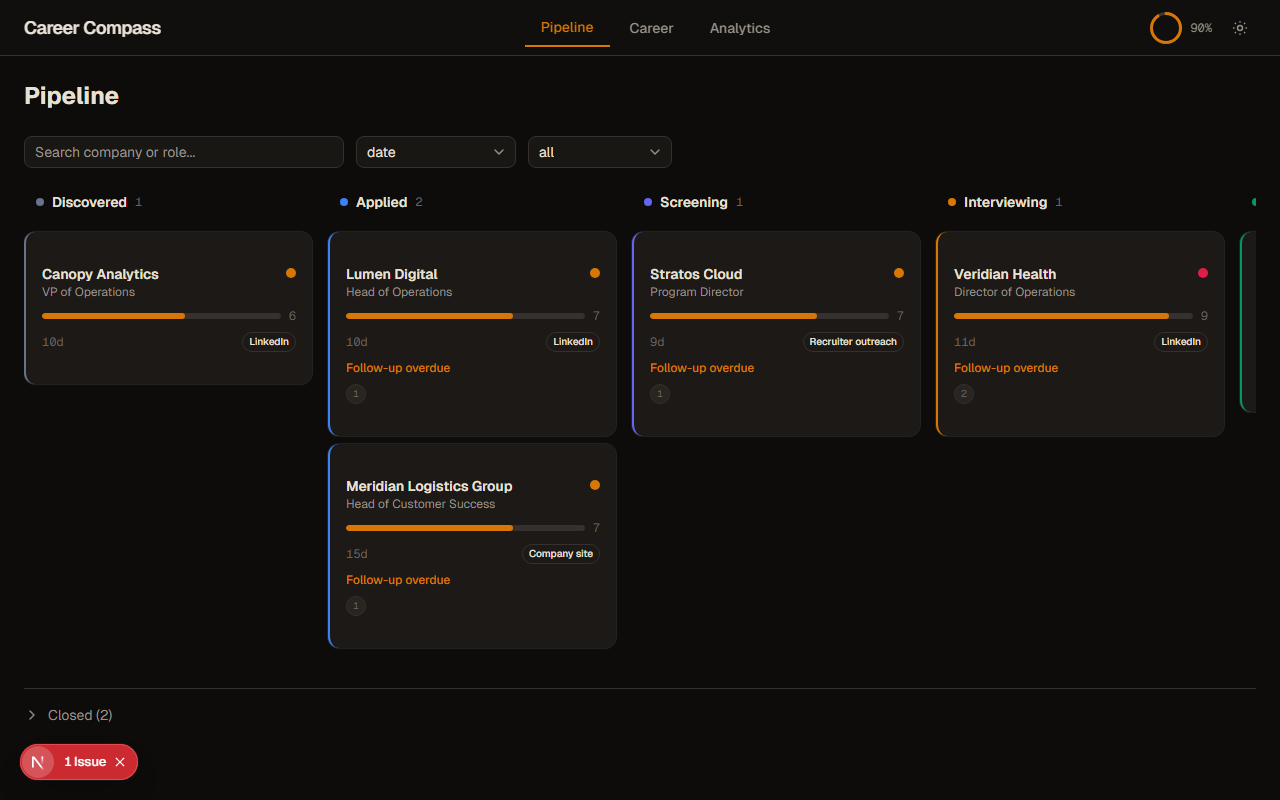
Task: Click the orange status dot on Stratos Cloud
Action: 899,273
